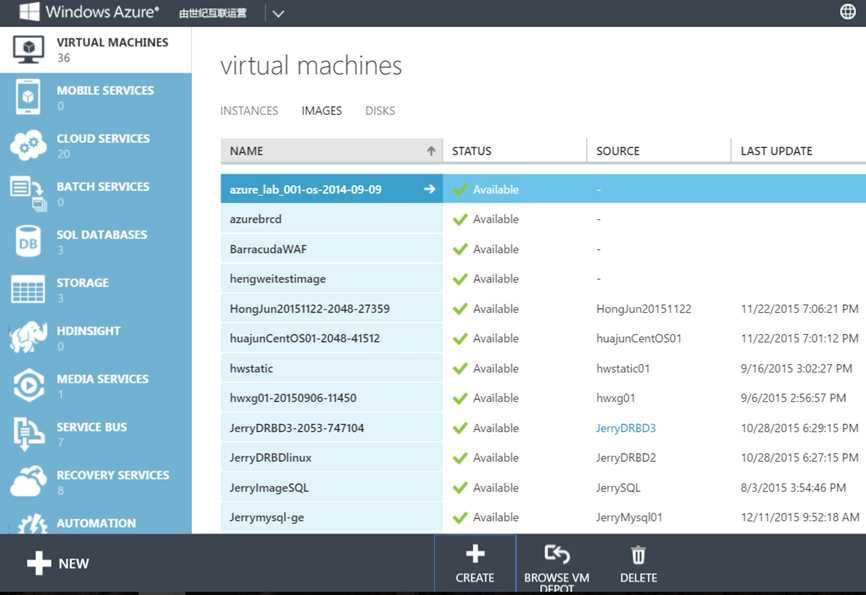Open Recovery Services cloud icon

click(x=28, y=481)
